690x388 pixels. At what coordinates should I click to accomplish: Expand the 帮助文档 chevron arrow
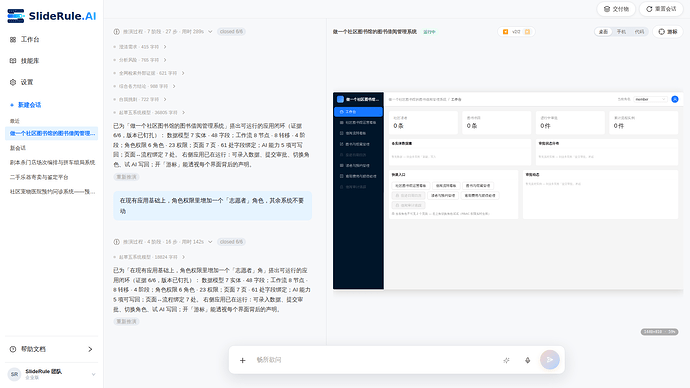(90, 349)
